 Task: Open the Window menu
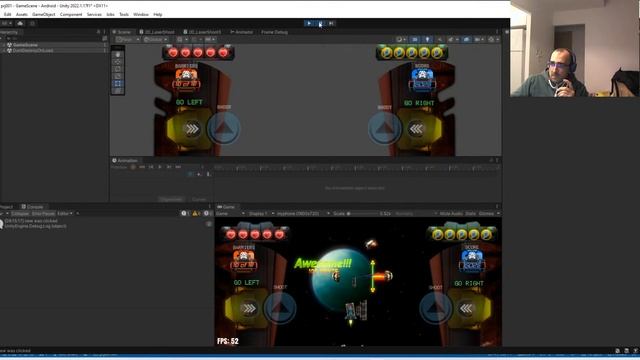(x=141, y=14)
